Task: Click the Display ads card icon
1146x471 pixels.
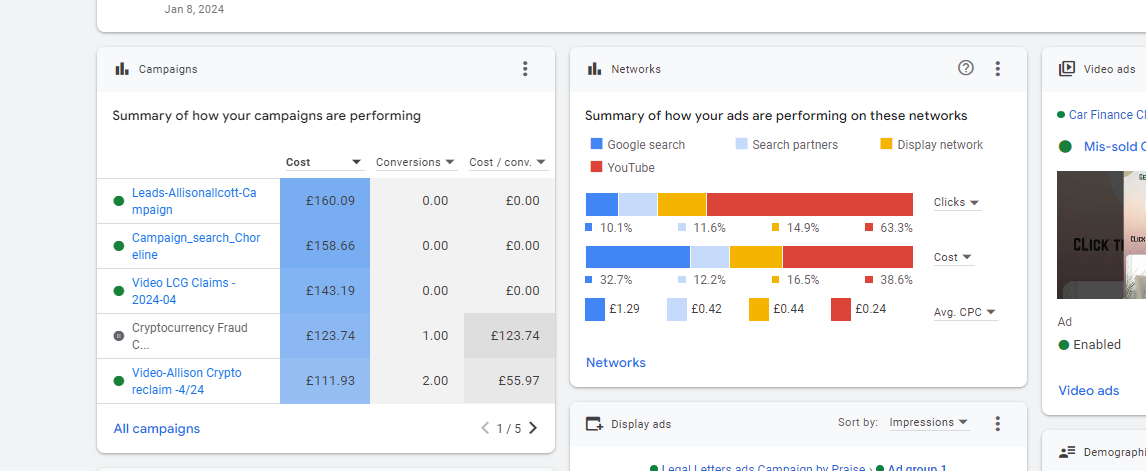Action: point(594,424)
